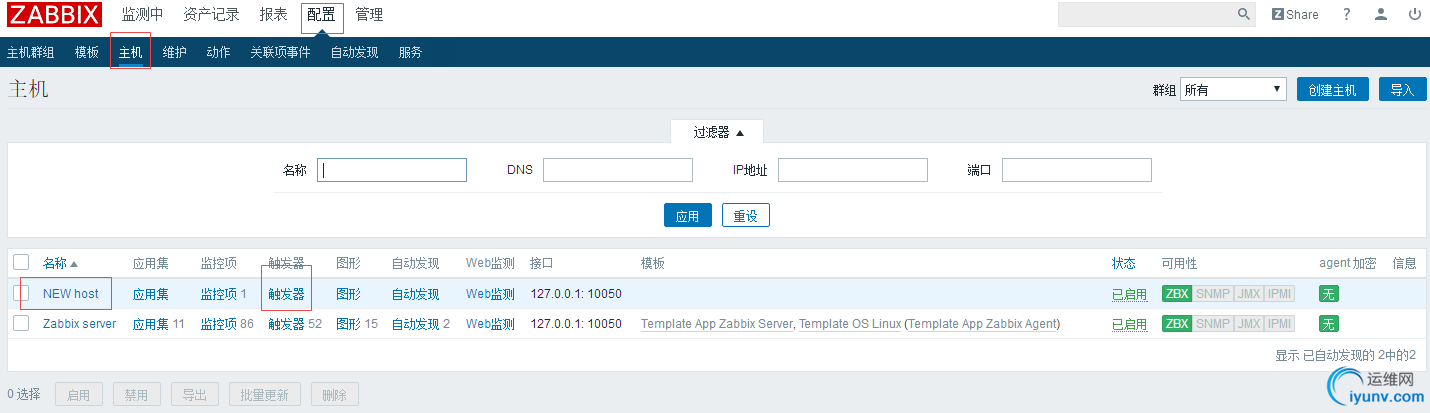Toggle the select-all hosts checkbox

click(21, 262)
